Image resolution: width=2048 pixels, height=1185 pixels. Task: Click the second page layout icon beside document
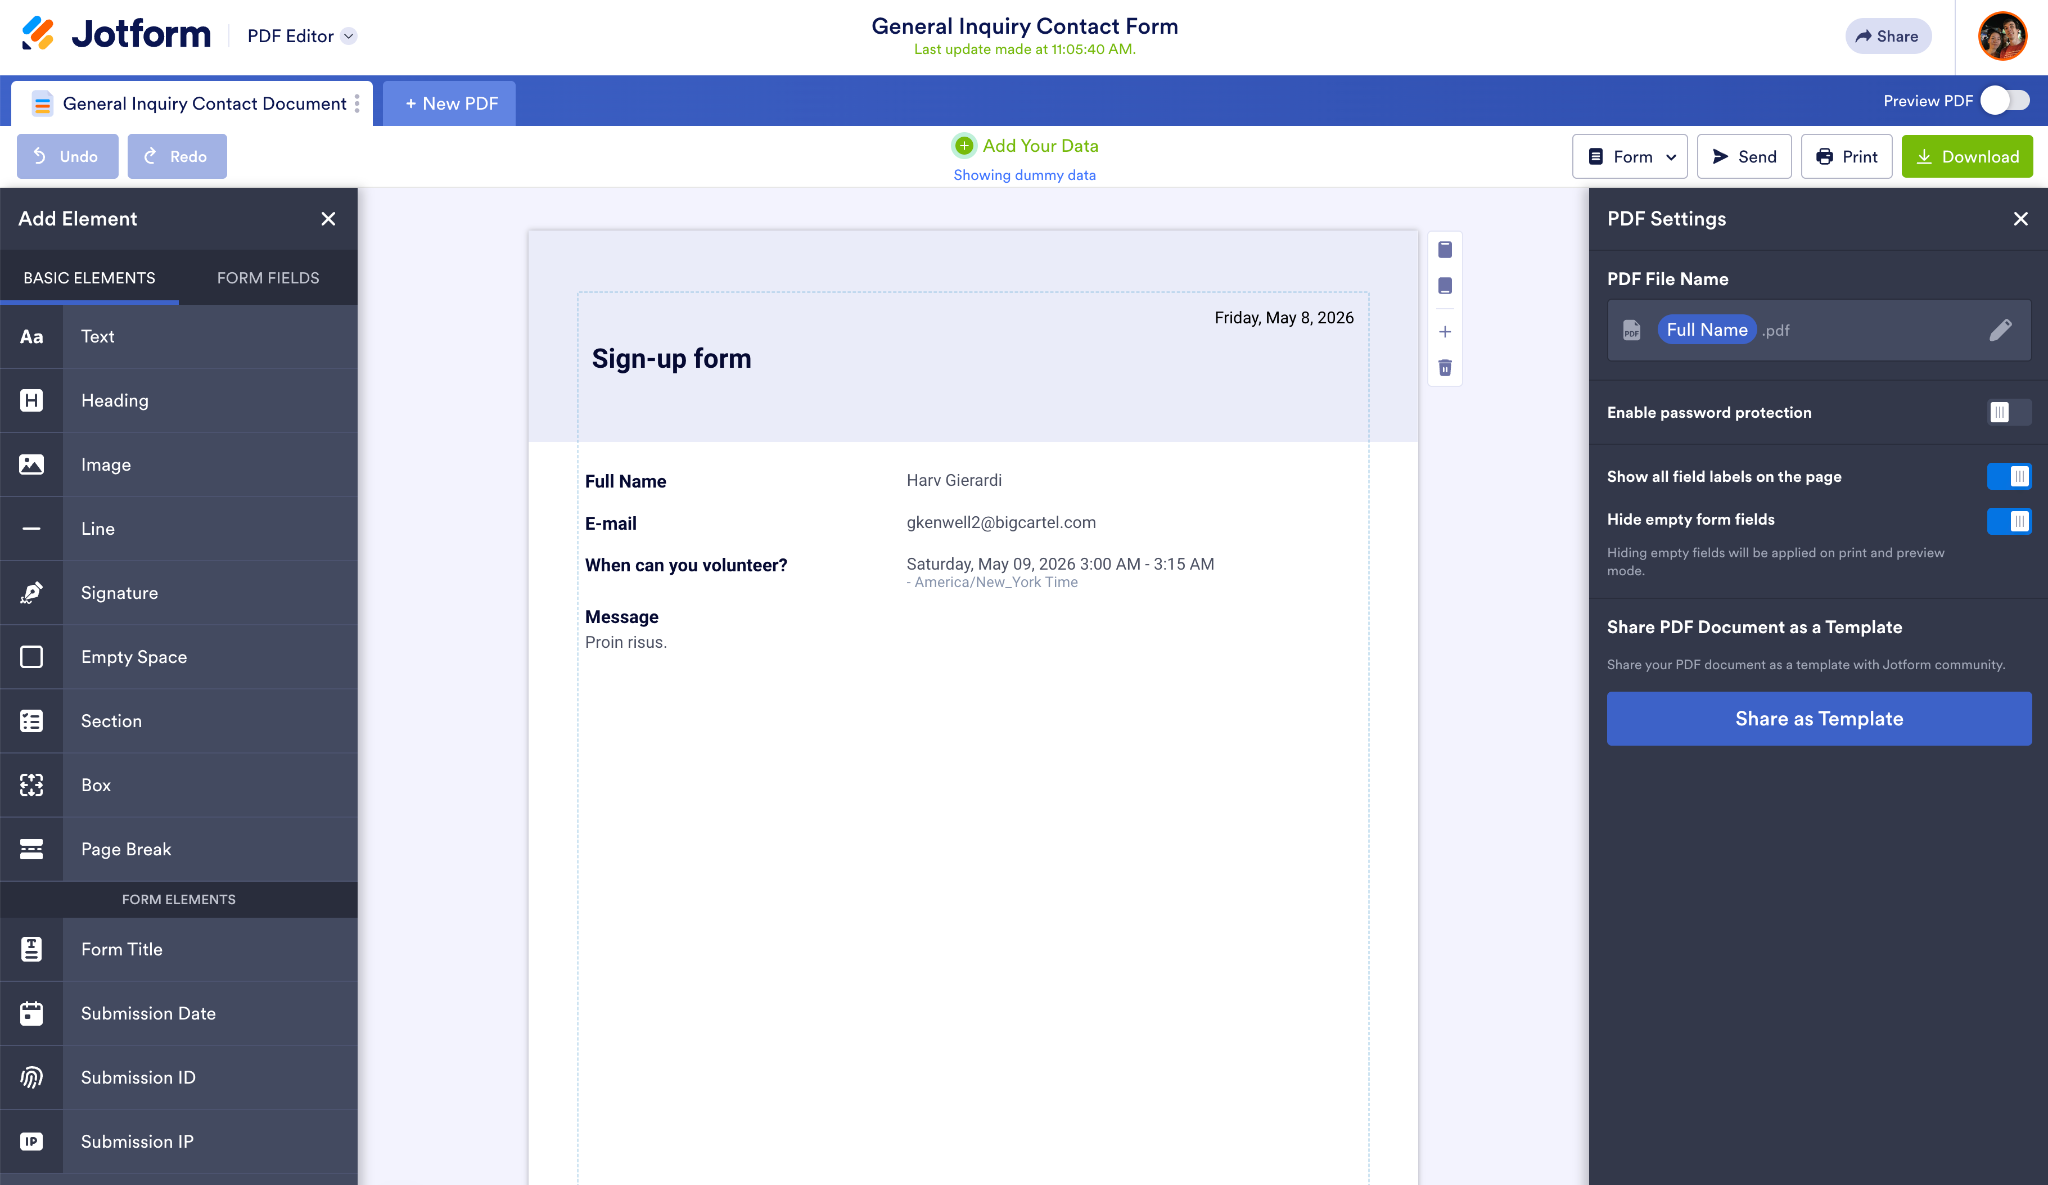click(1445, 286)
